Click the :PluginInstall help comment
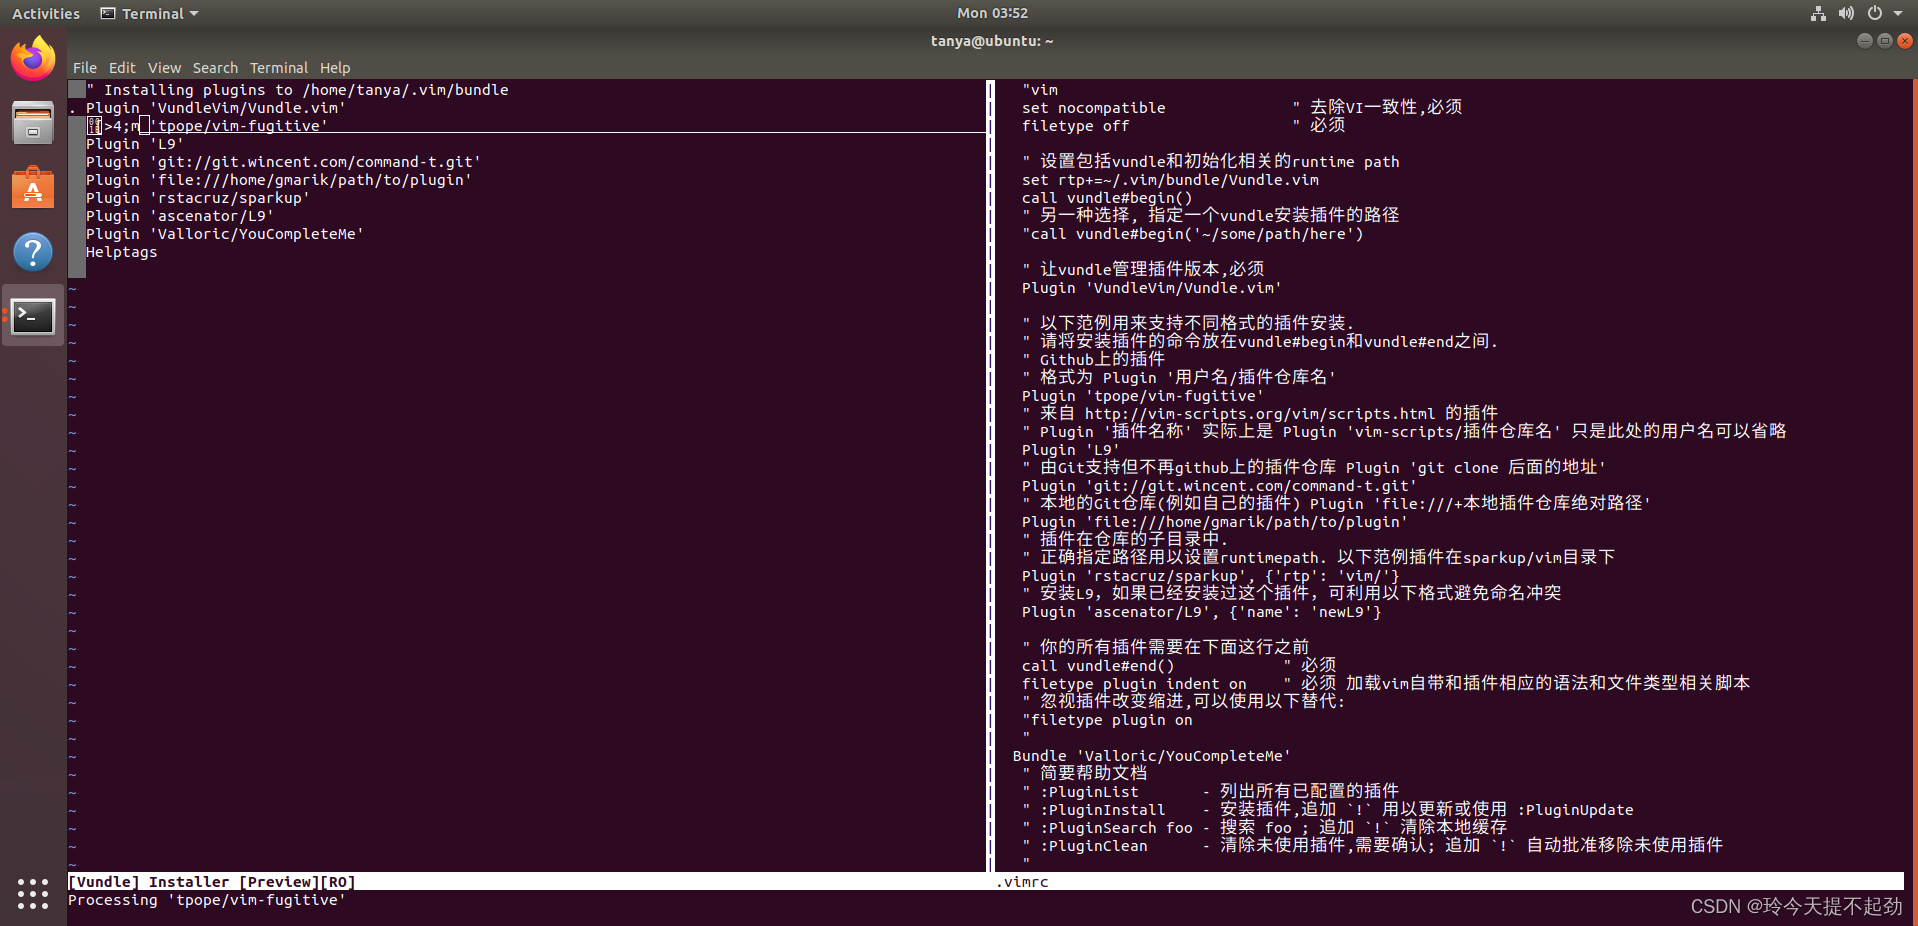1918x926 pixels. tap(1328, 810)
